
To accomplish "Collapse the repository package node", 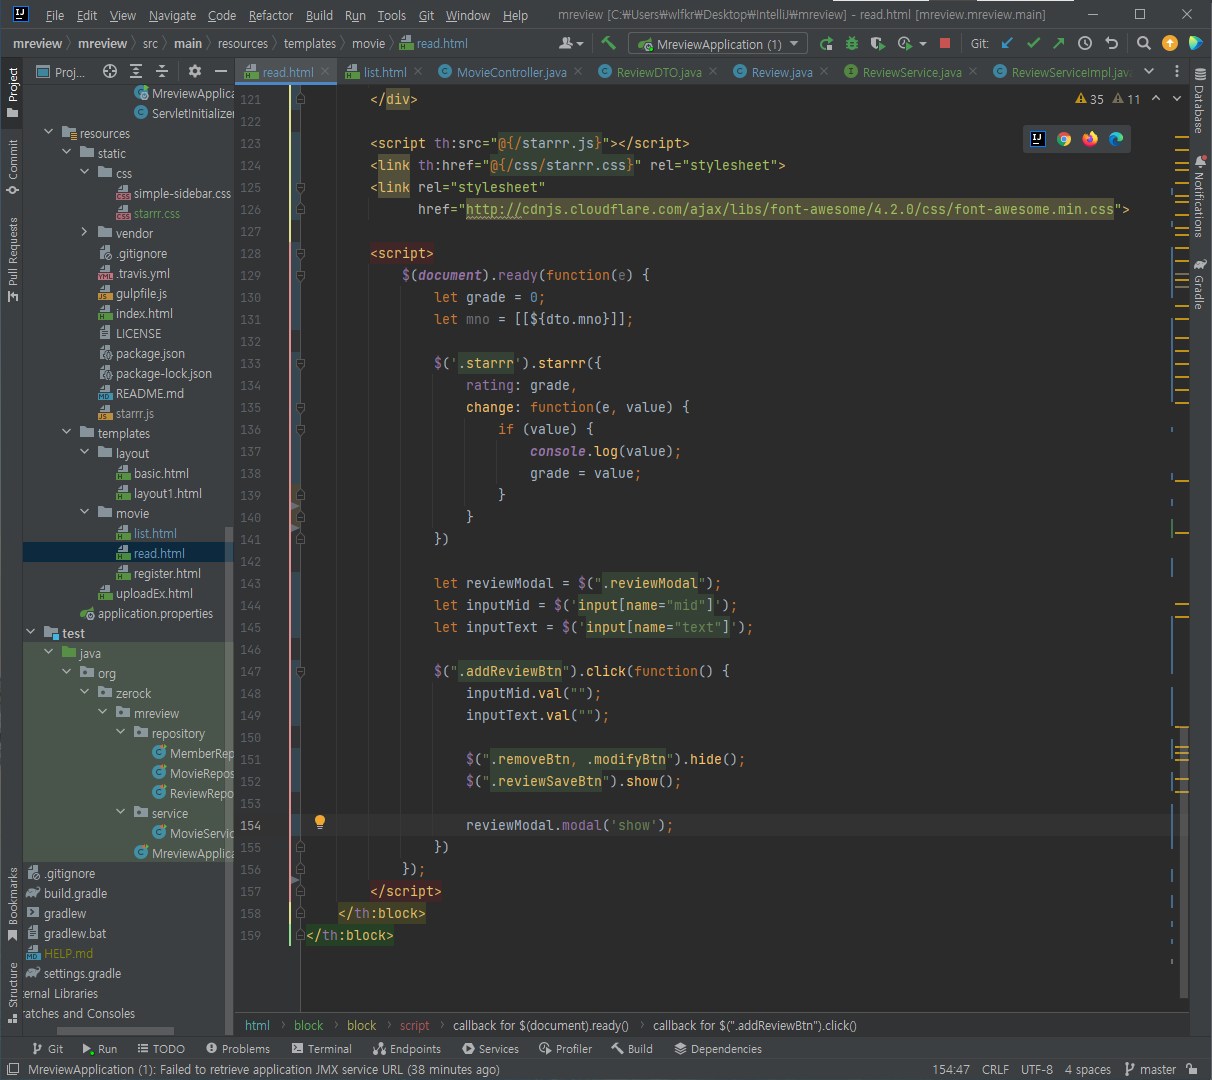I will point(121,733).
